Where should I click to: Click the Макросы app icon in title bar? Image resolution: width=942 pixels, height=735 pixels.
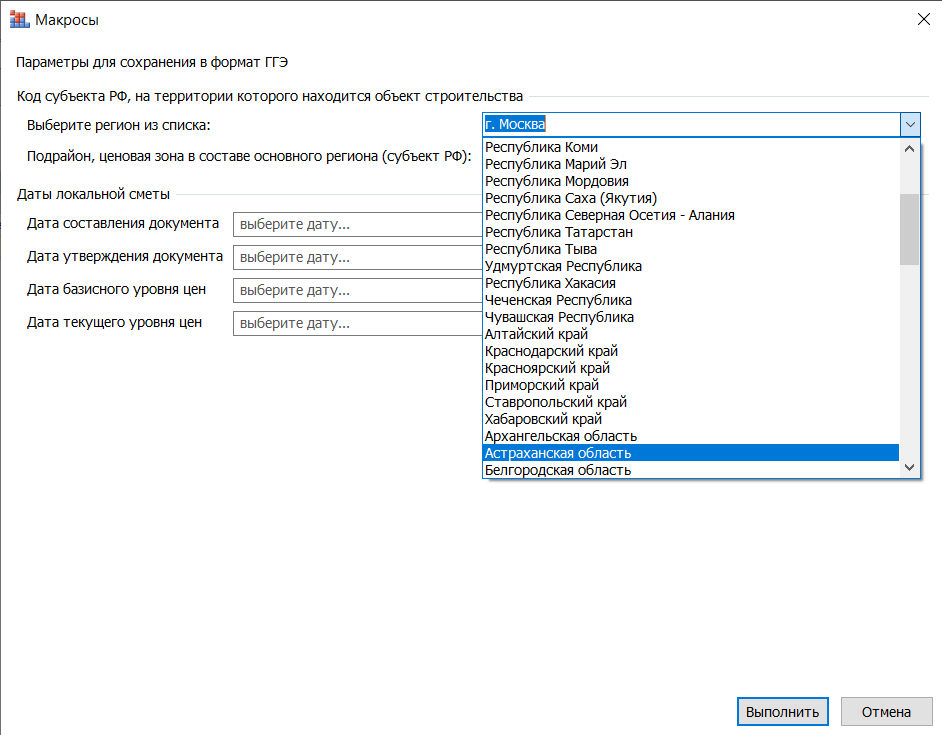click(x=18, y=19)
